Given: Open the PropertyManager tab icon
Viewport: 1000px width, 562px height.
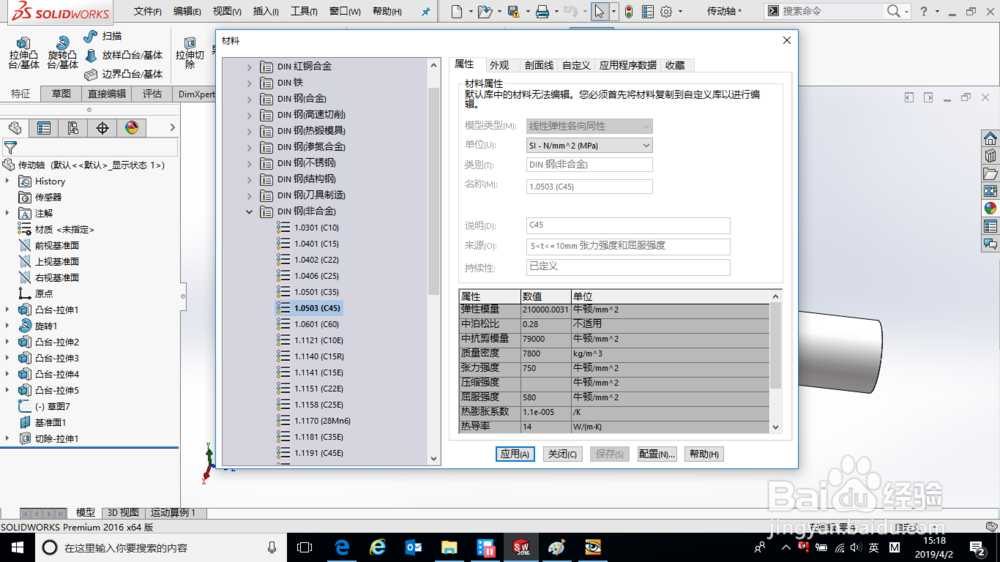Looking at the screenshot, I should pyautogui.click(x=44, y=128).
